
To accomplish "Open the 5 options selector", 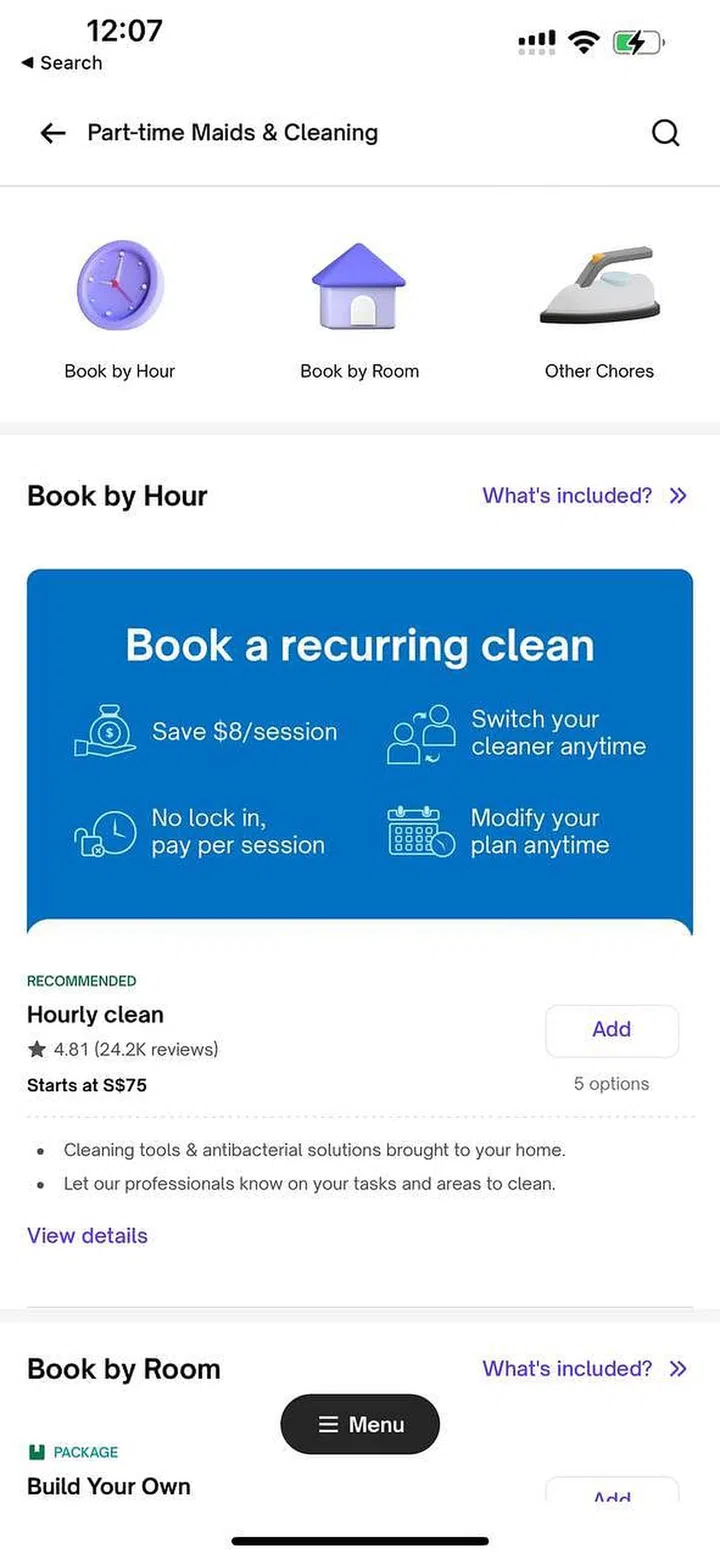I will [611, 1084].
